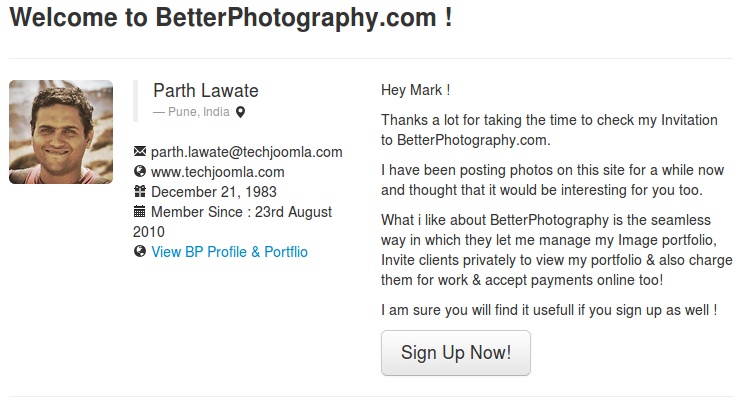Click the paragraph starting I am sure
Viewport: 748px width, 408px height.
point(549,310)
